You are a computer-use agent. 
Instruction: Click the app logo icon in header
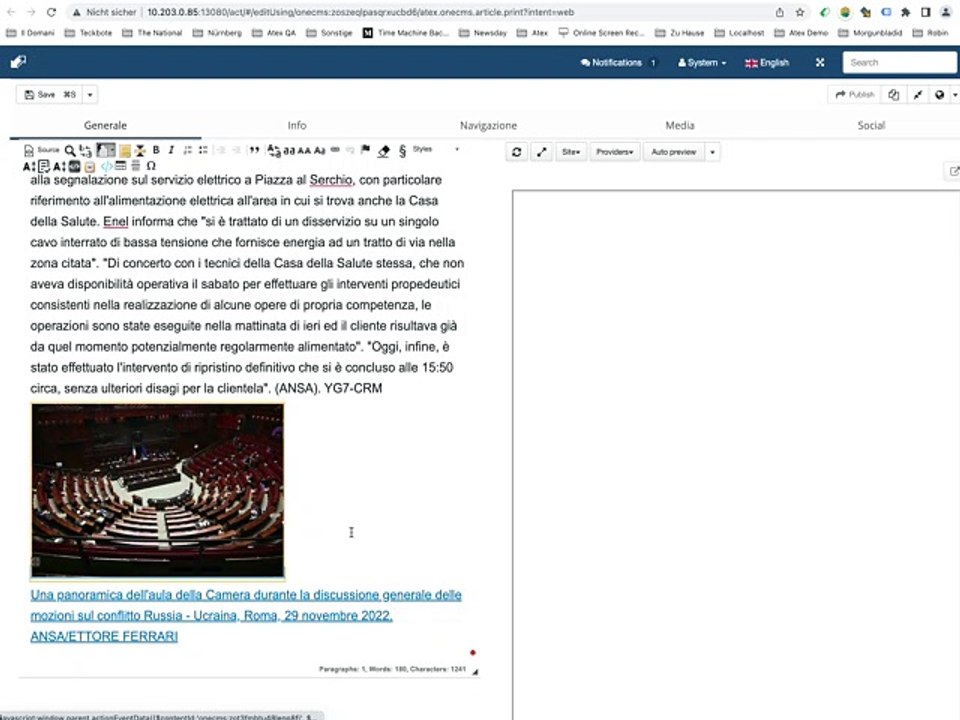tap(18, 62)
